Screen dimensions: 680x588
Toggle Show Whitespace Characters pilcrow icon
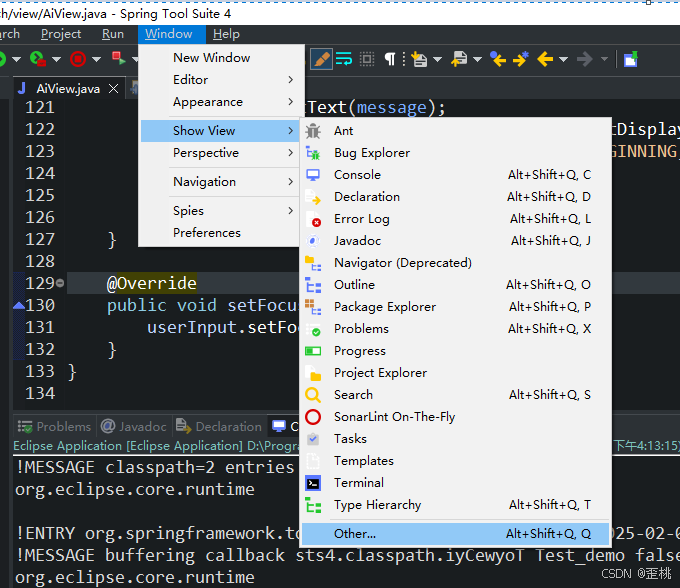click(x=390, y=59)
